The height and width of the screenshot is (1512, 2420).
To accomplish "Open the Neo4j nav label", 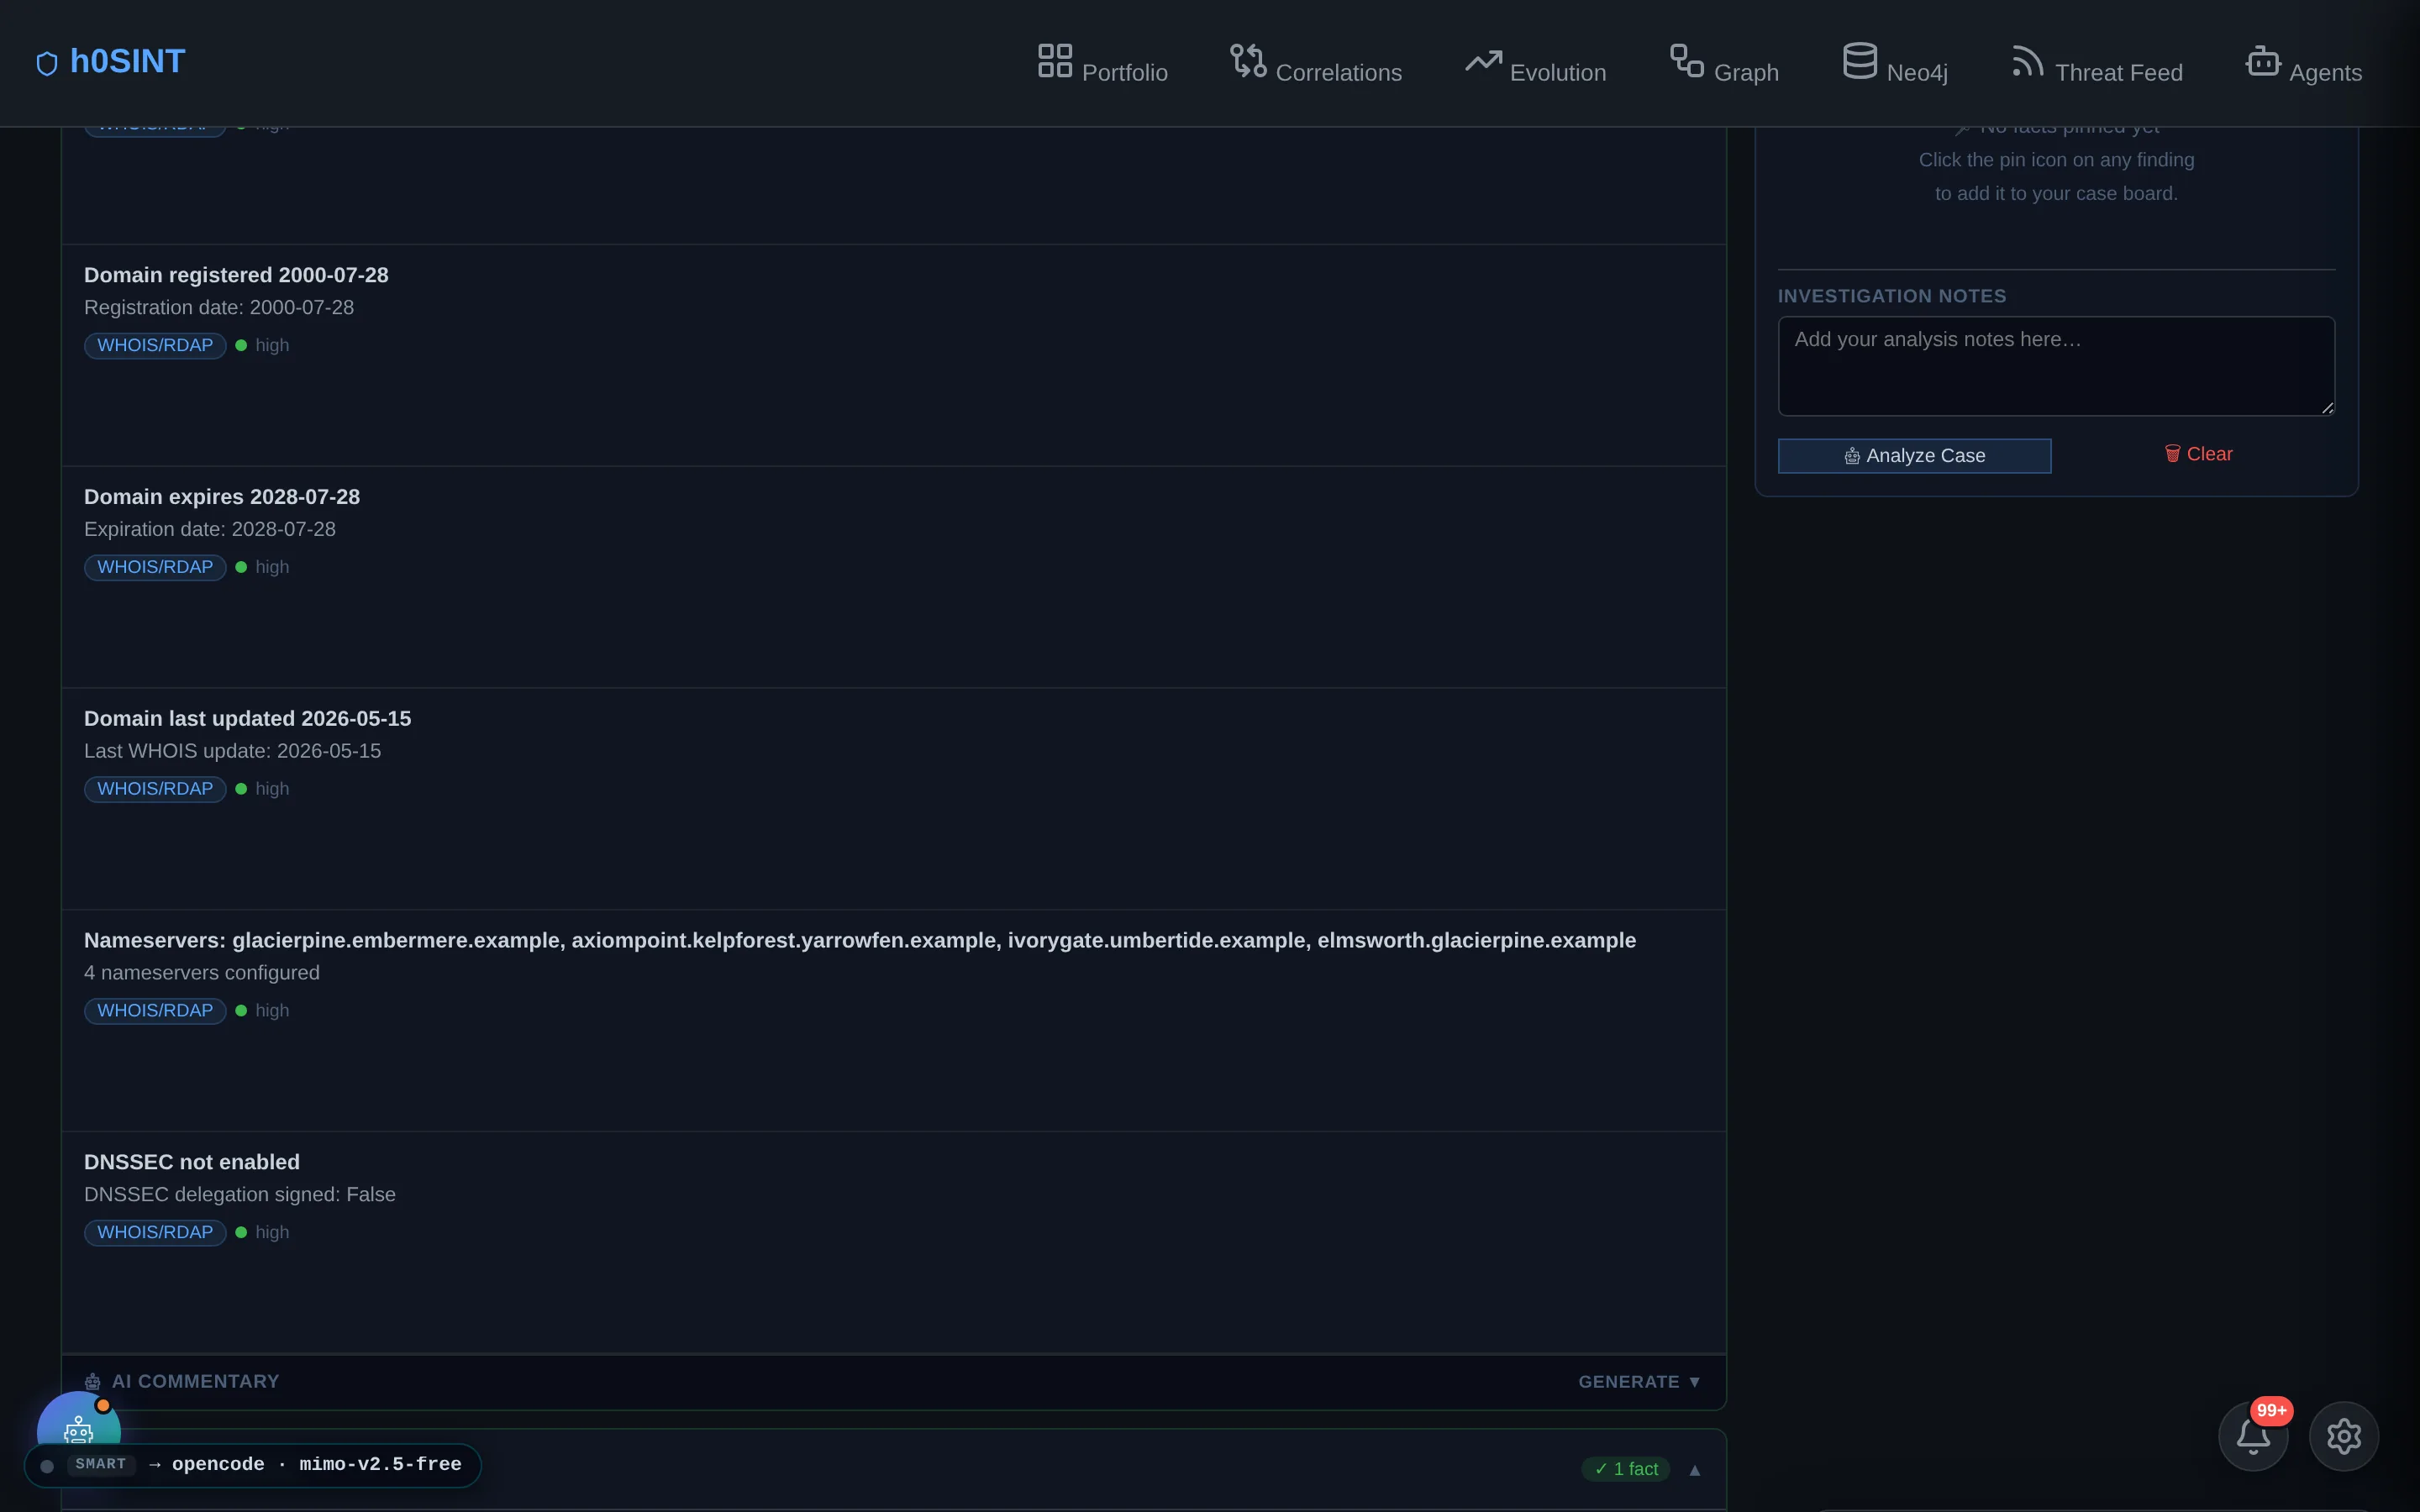I will click(x=1916, y=73).
